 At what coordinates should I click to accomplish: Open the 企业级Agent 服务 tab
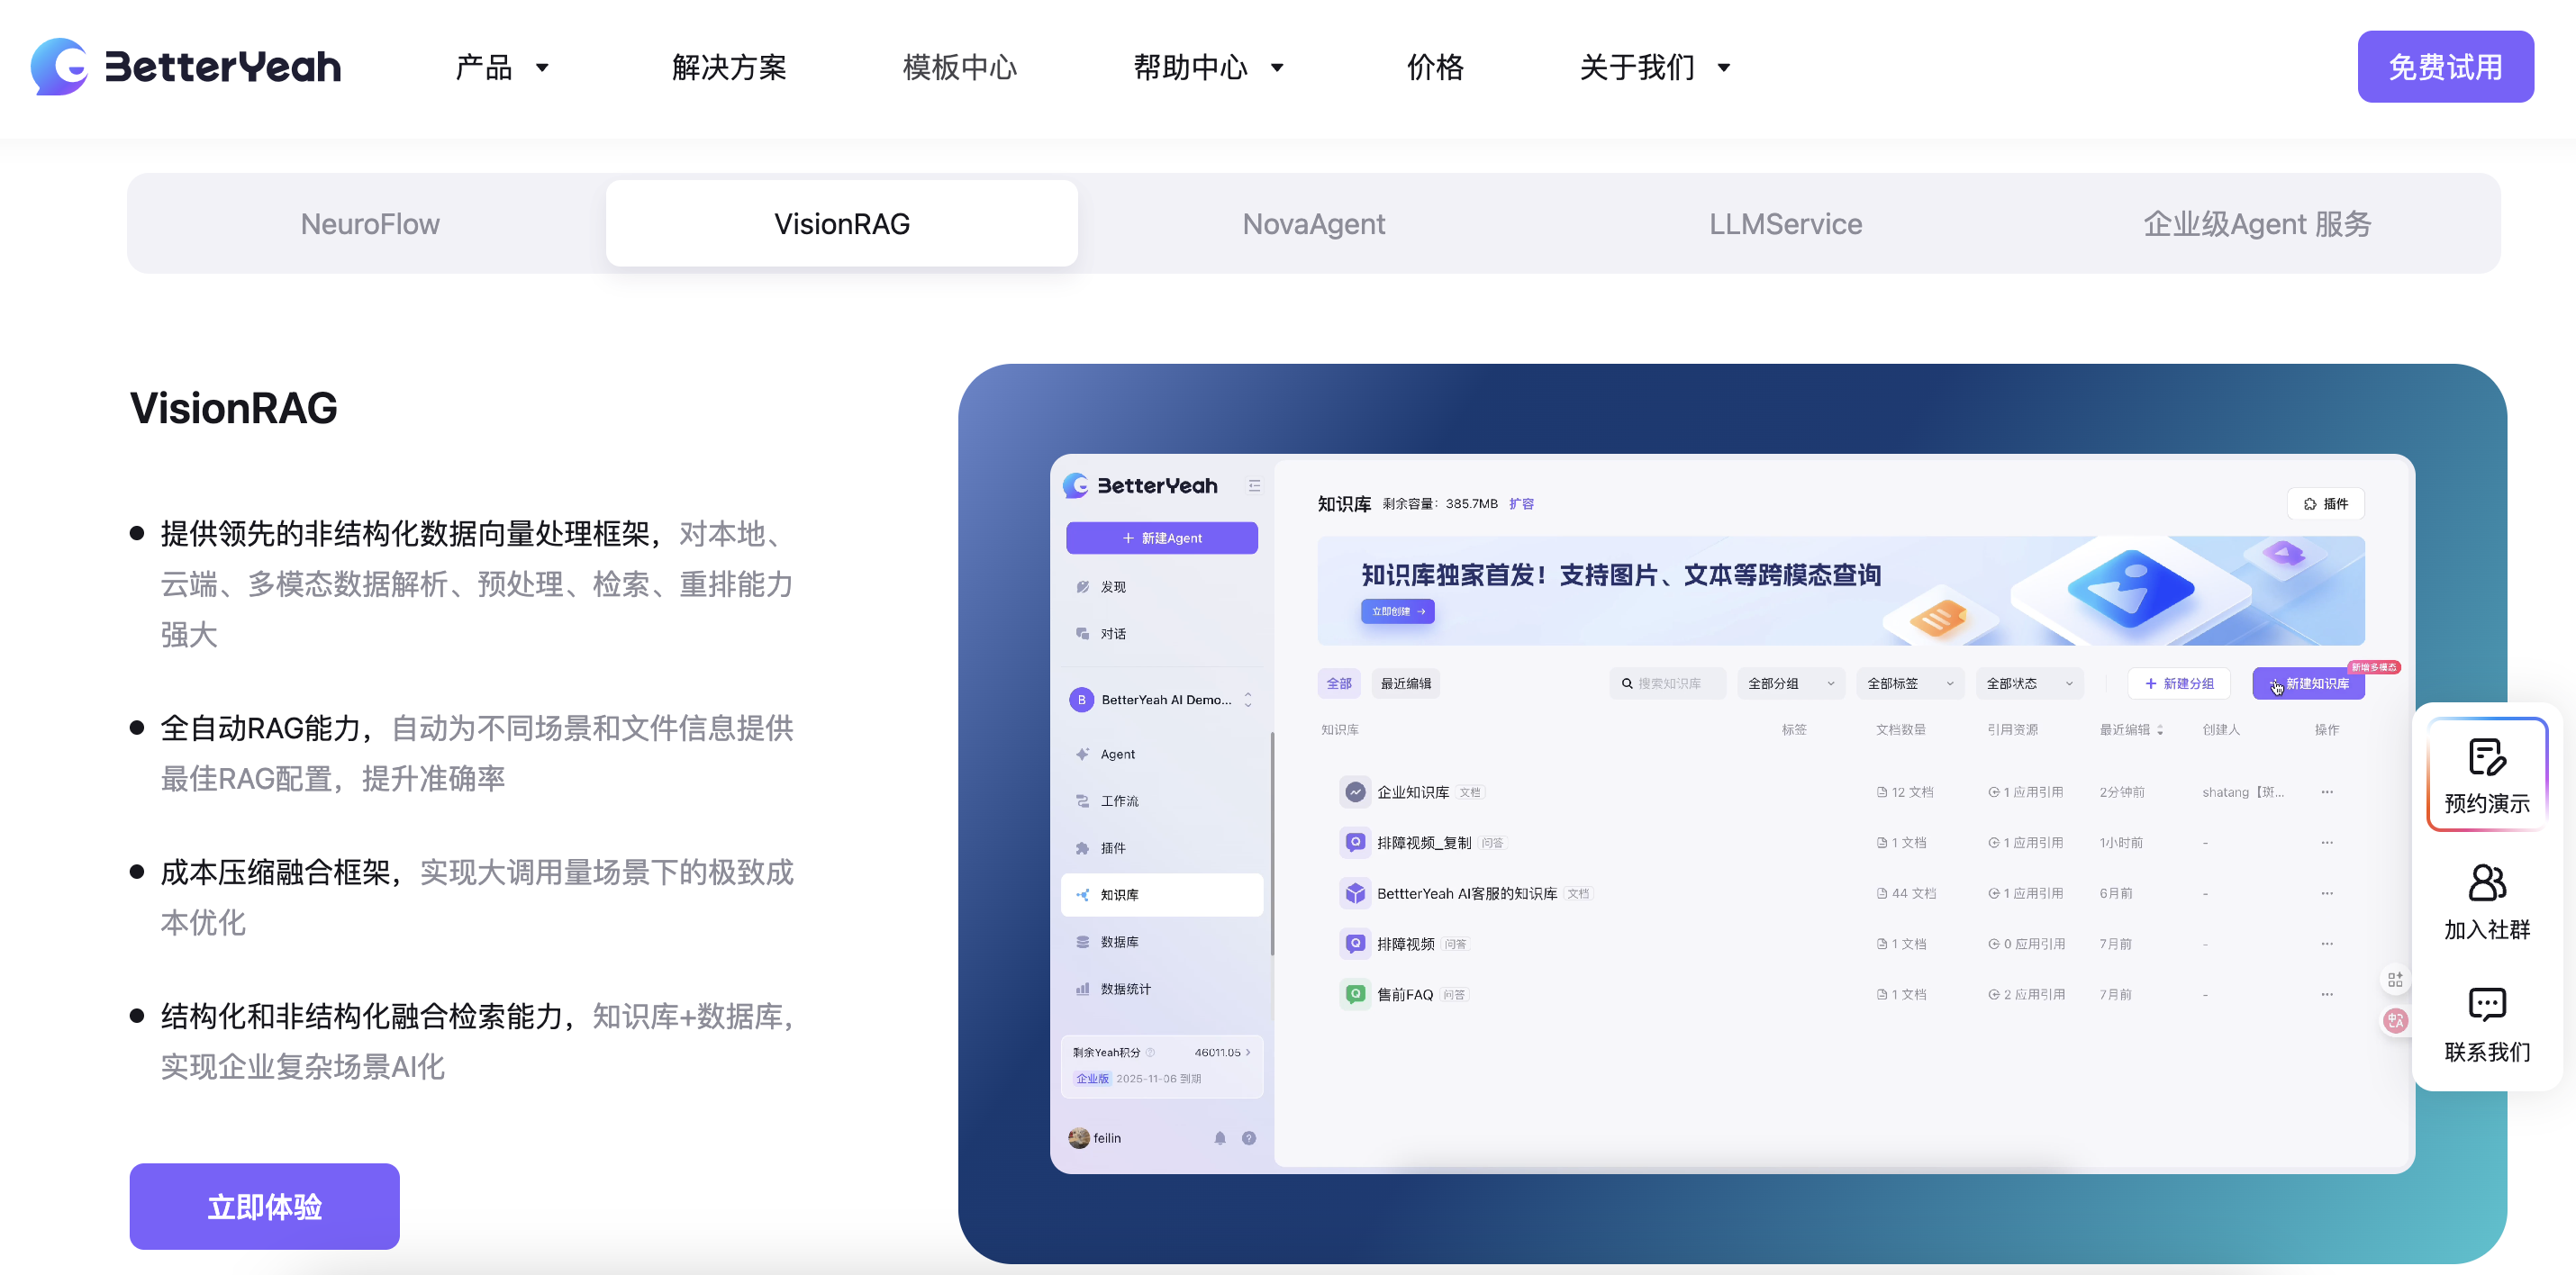pyautogui.click(x=2257, y=224)
